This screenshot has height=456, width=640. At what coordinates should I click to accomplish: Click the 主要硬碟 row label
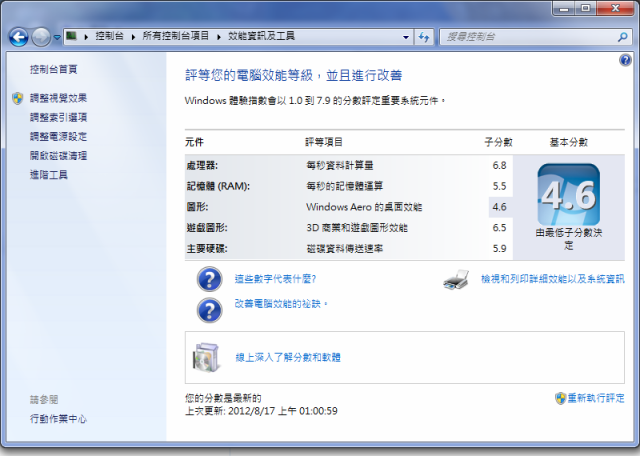[x=207, y=249]
